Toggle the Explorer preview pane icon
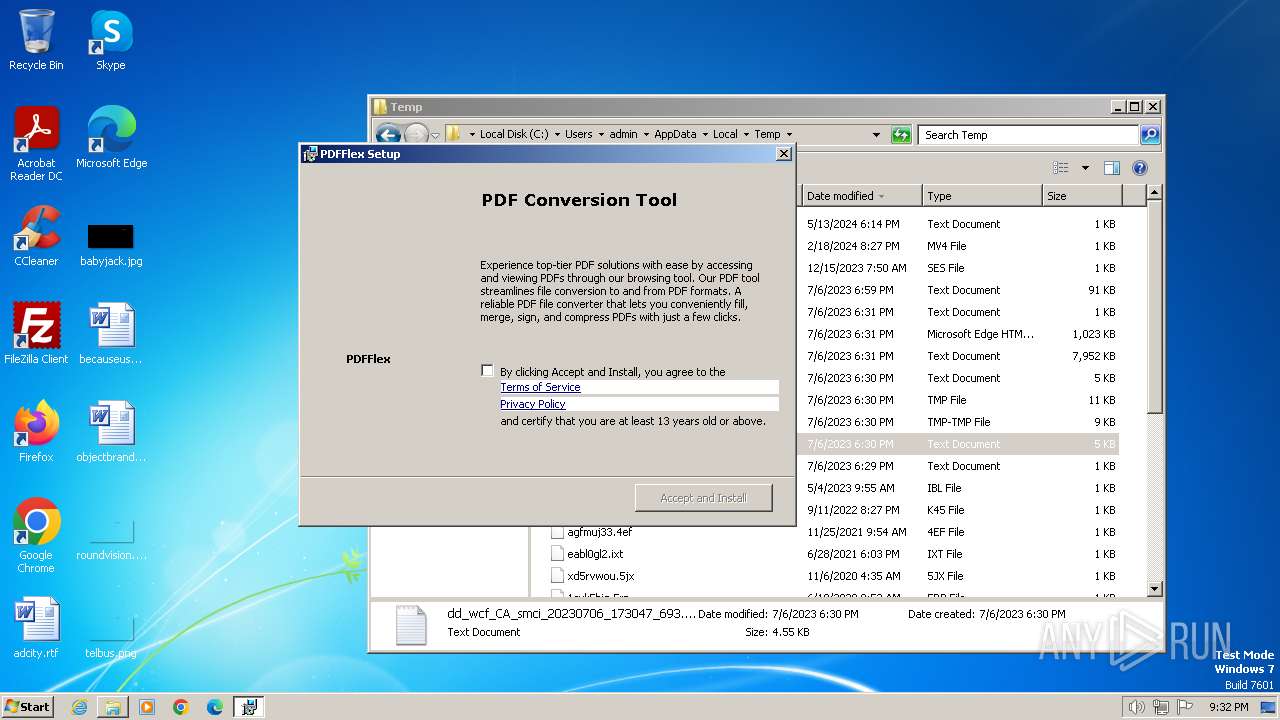This screenshot has height=720, width=1280. point(1111,168)
